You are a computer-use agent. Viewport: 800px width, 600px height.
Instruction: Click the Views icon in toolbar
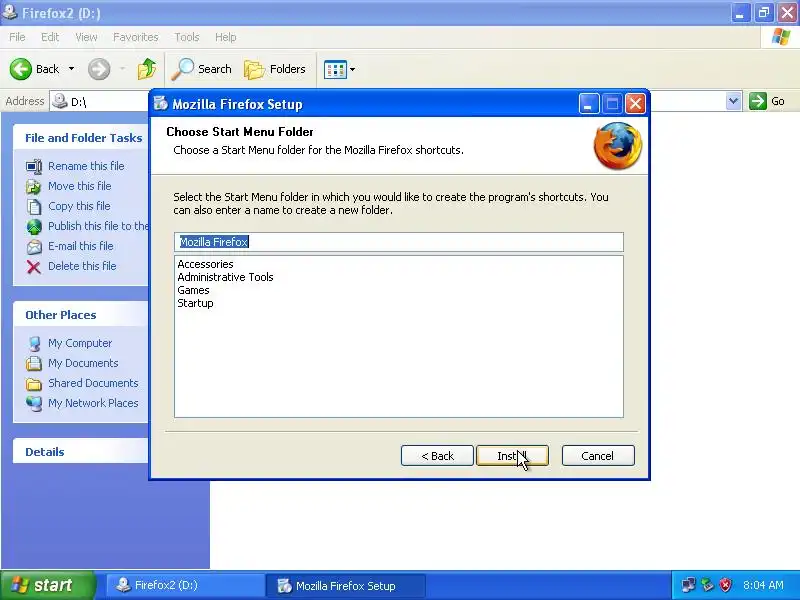click(x=335, y=69)
